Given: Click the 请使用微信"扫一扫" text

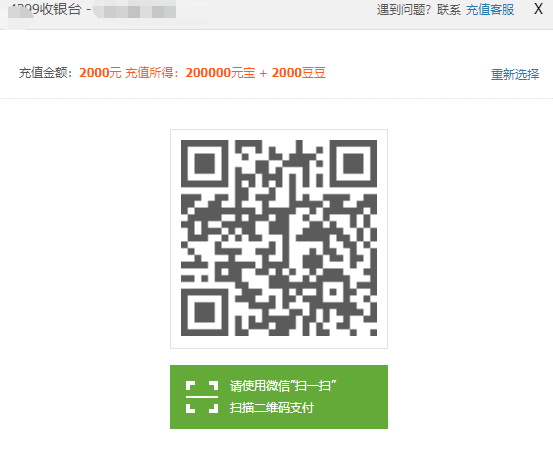Looking at the screenshot, I should (x=283, y=386).
